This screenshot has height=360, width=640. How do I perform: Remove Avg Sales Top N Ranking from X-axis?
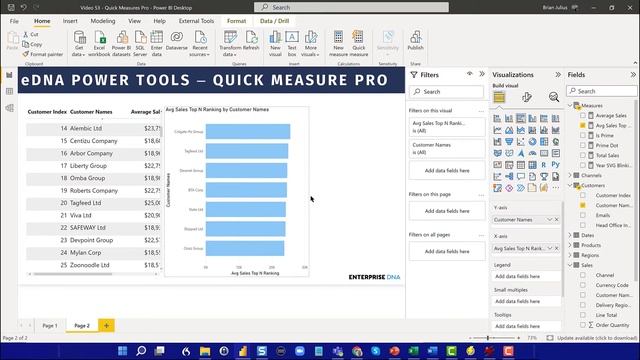557,248
